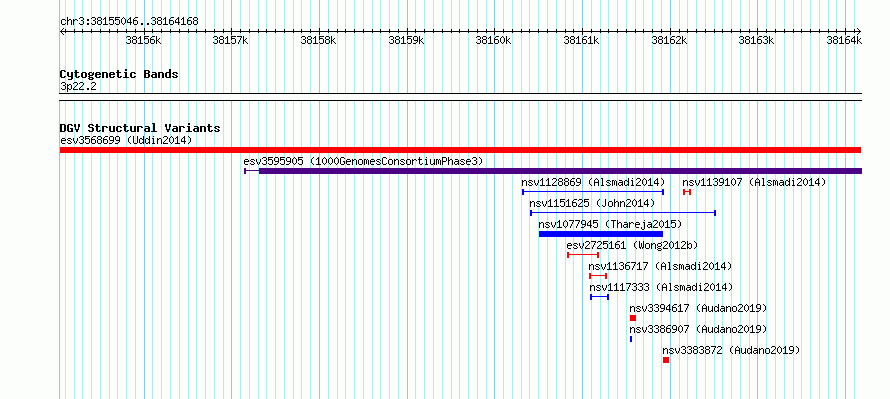Open the esv3568699 (Uddin2014) label link
The image size is (890, 399).
click(x=126, y=140)
